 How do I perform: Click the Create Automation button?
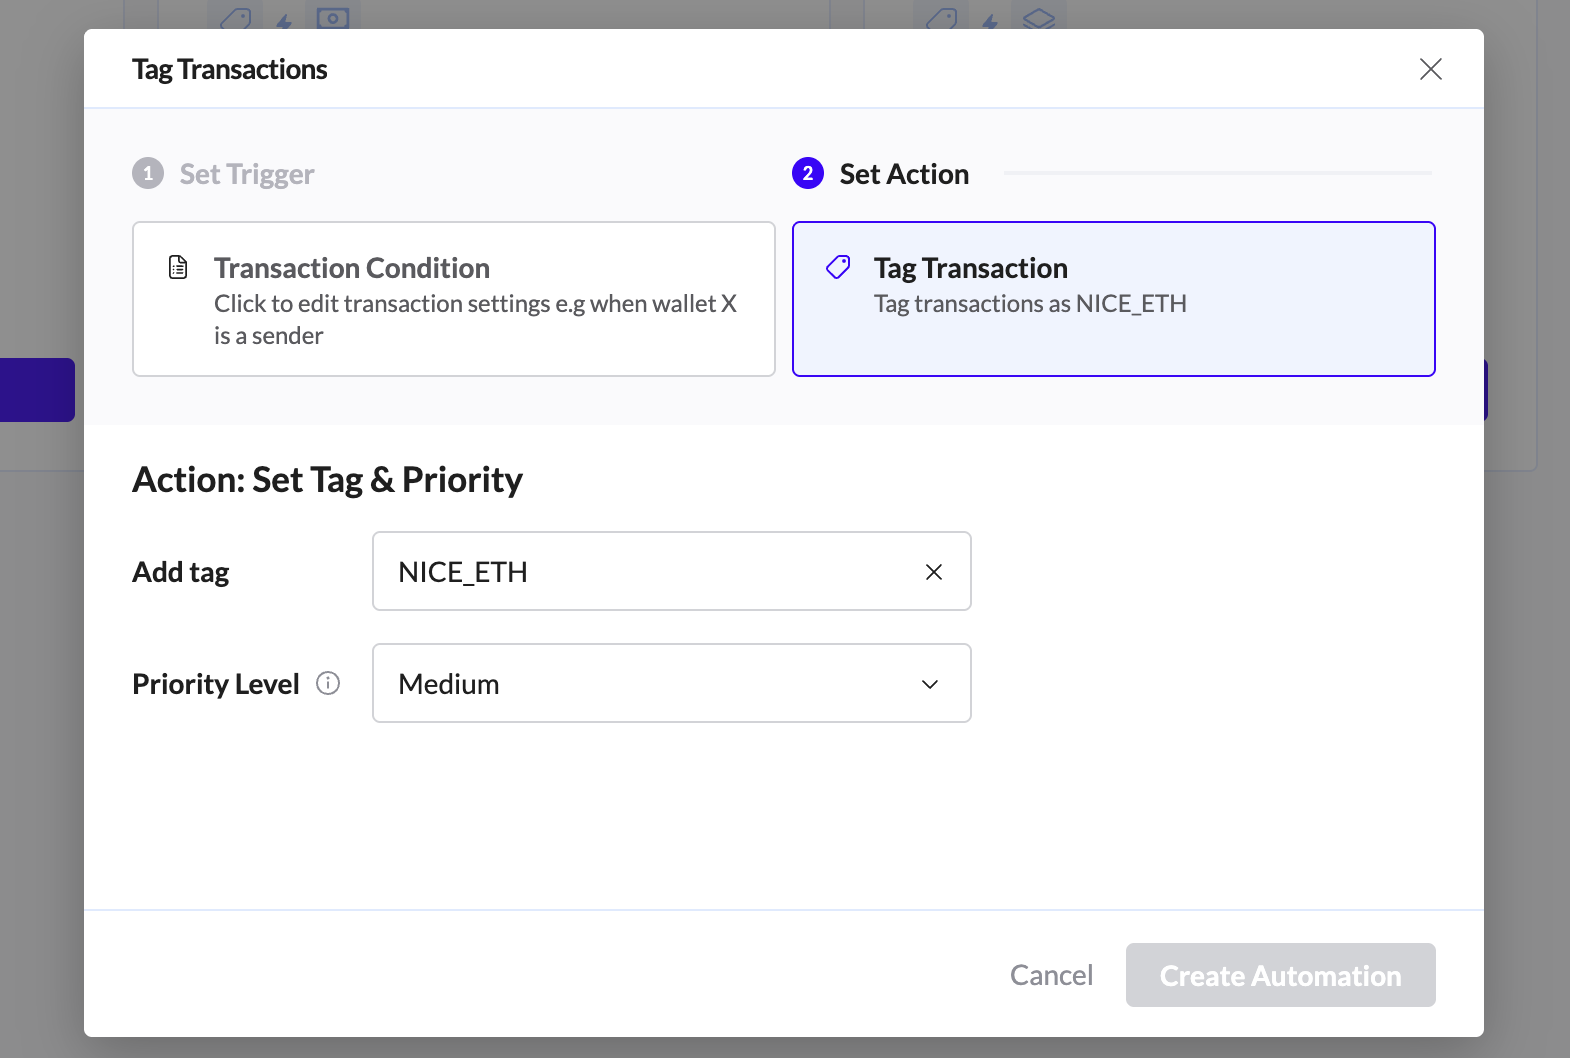pyautogui.click(x=1280, y=975)
